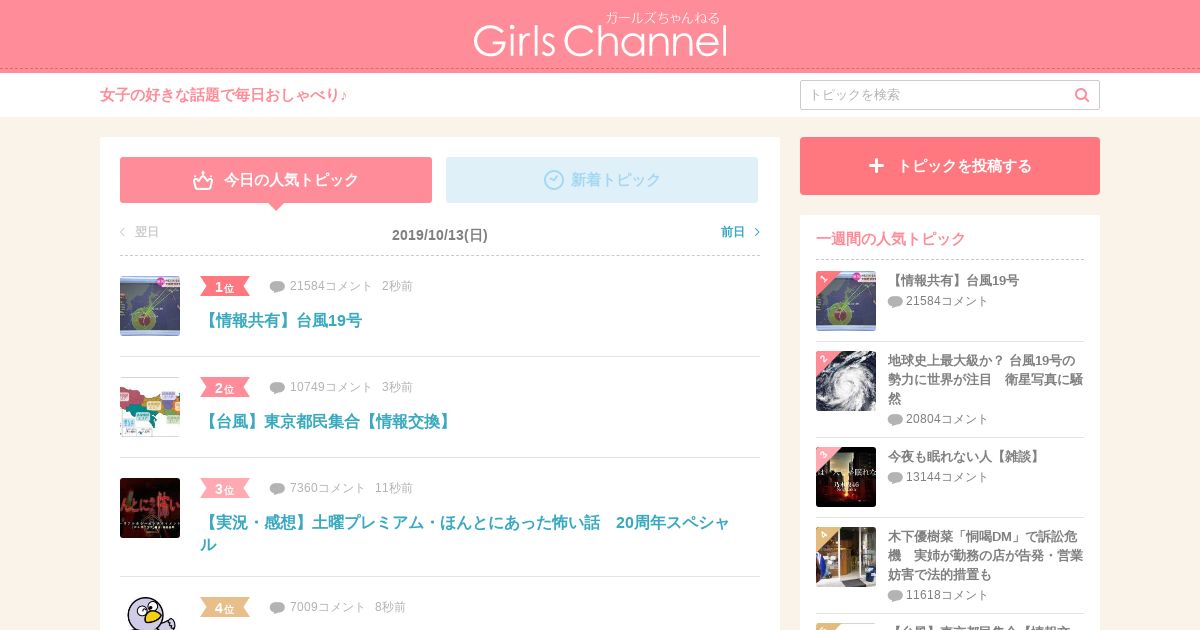1200x630 pixels.
Task: Click 一週間の人気トピック sidebar heading
Action: 891,239
